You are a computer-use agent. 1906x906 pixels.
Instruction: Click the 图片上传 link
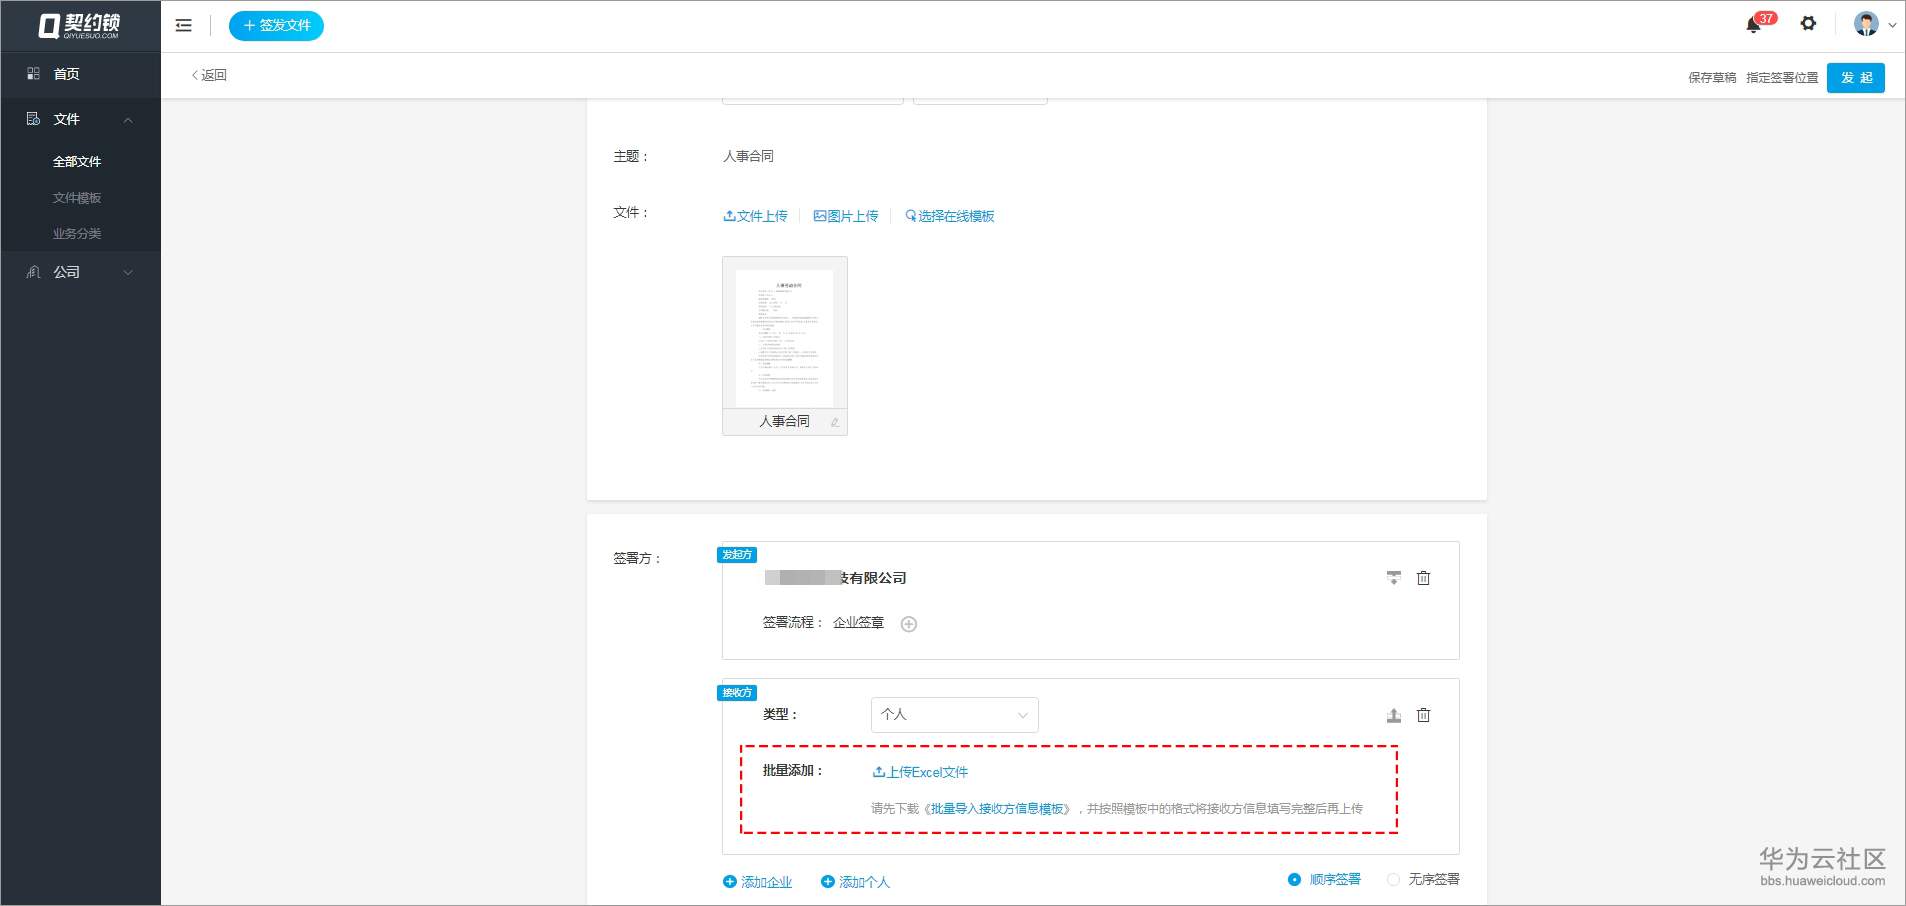846,216
